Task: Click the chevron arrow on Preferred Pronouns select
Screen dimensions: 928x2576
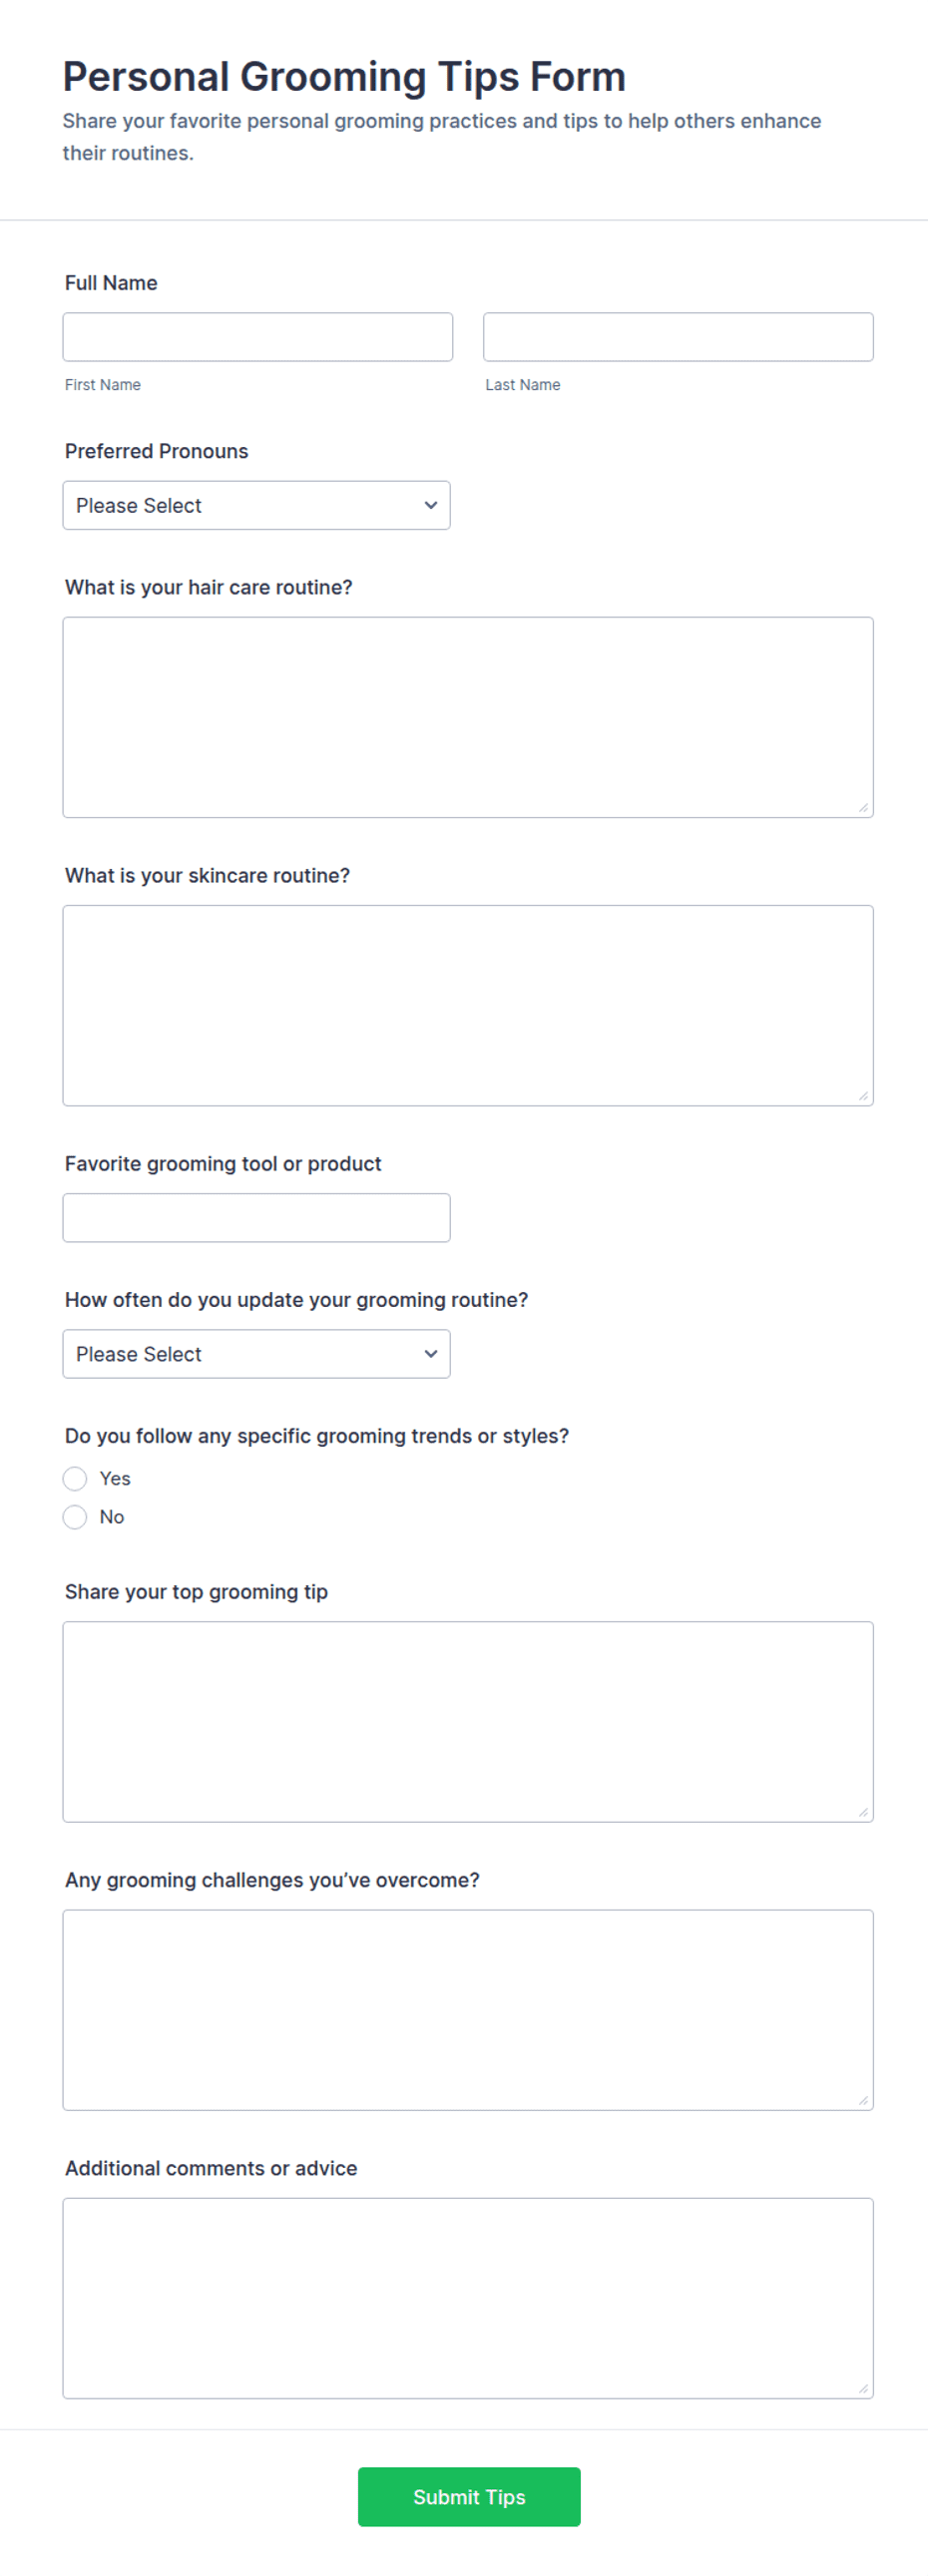Action: tap(431, 505)
